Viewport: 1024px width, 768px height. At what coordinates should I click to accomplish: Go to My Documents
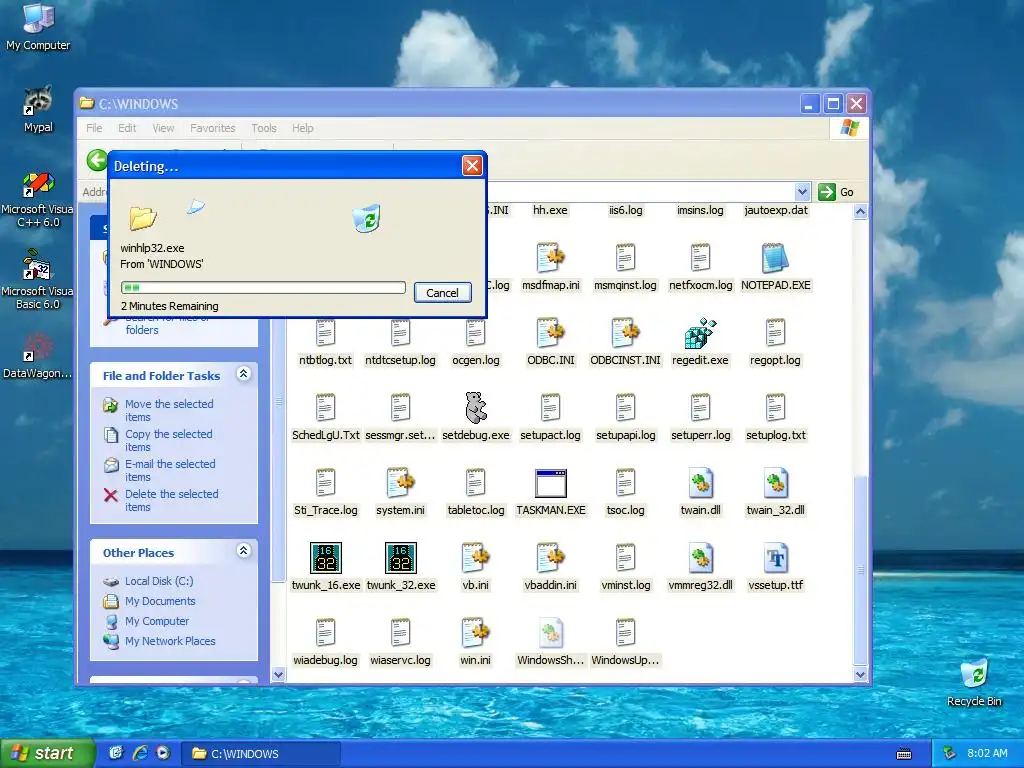pos(160,601)
